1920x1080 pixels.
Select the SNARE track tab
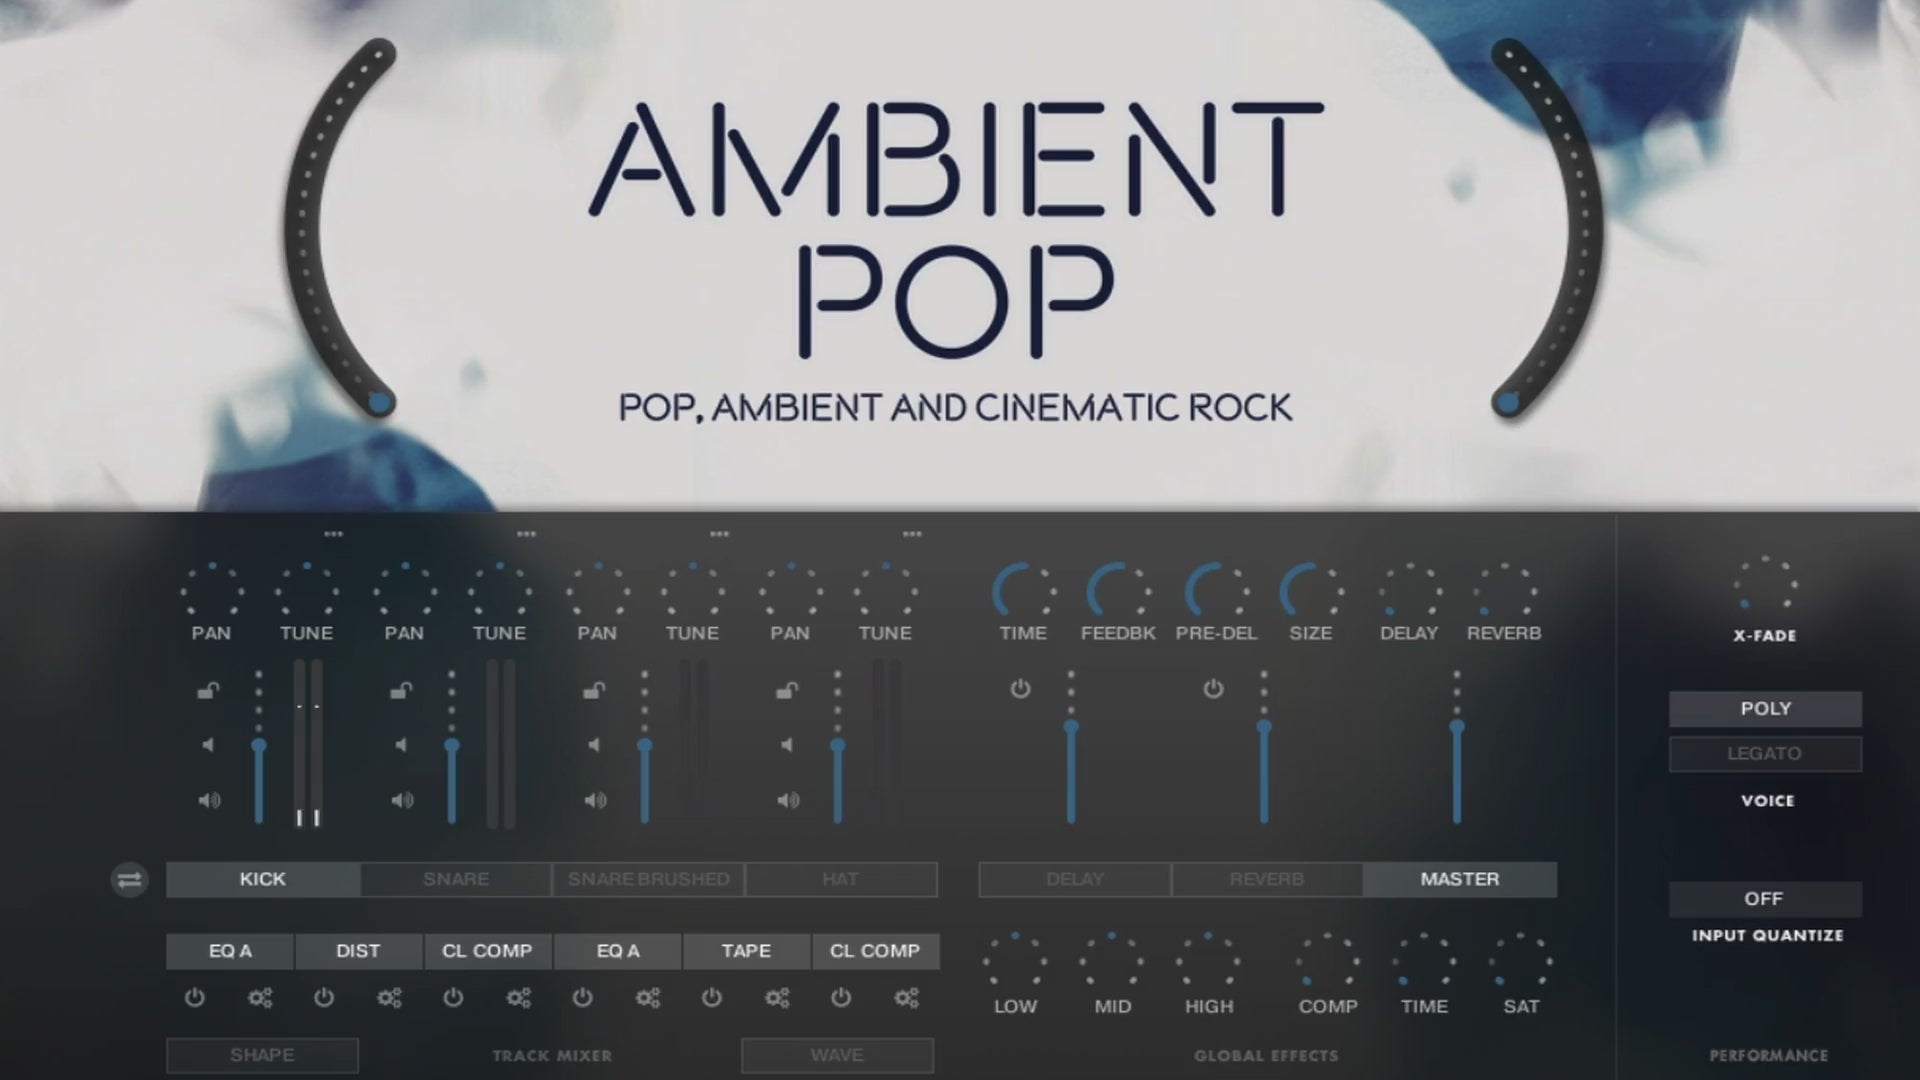tap(456, 879)
